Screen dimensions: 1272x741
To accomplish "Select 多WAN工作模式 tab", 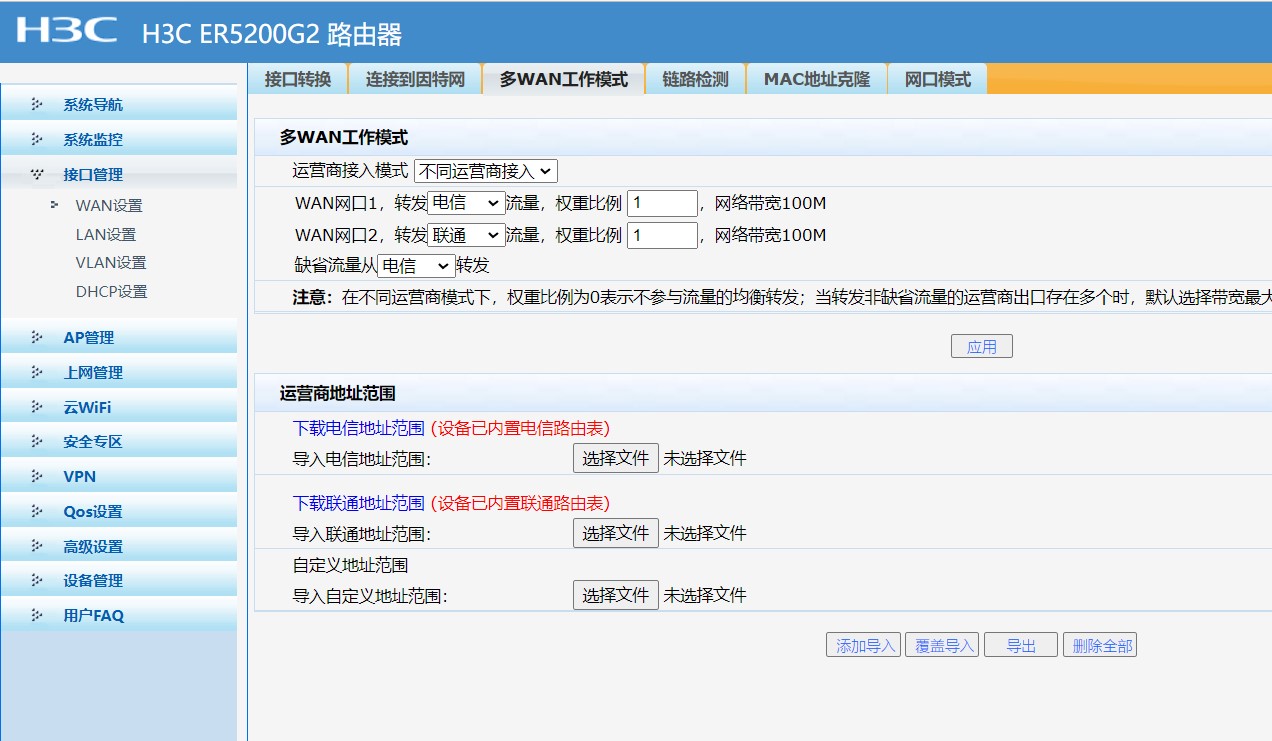I will (x=564, y=79).
